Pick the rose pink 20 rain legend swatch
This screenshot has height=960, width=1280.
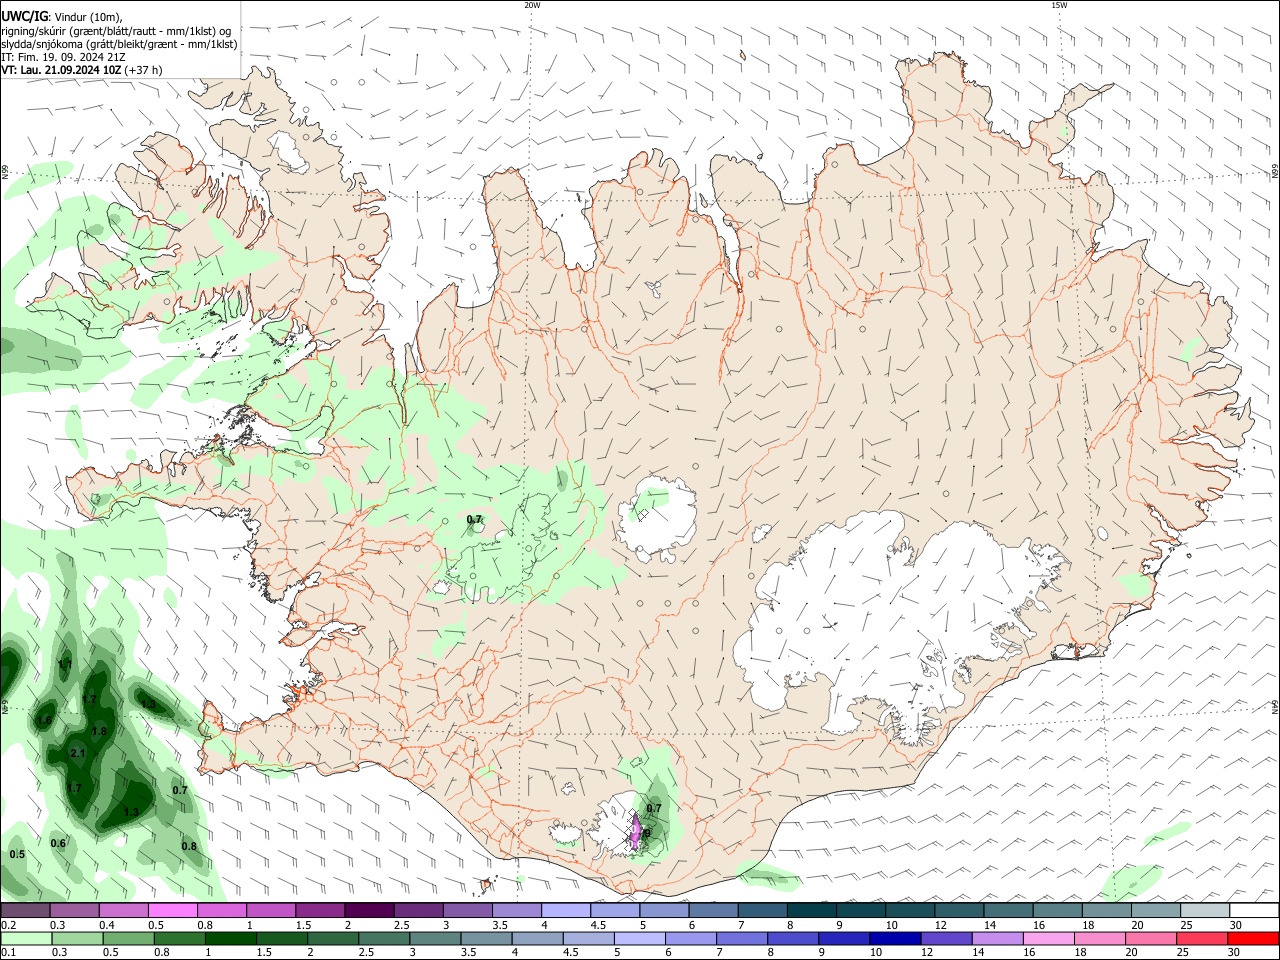pyautogui.click(x=1150, y=938)
